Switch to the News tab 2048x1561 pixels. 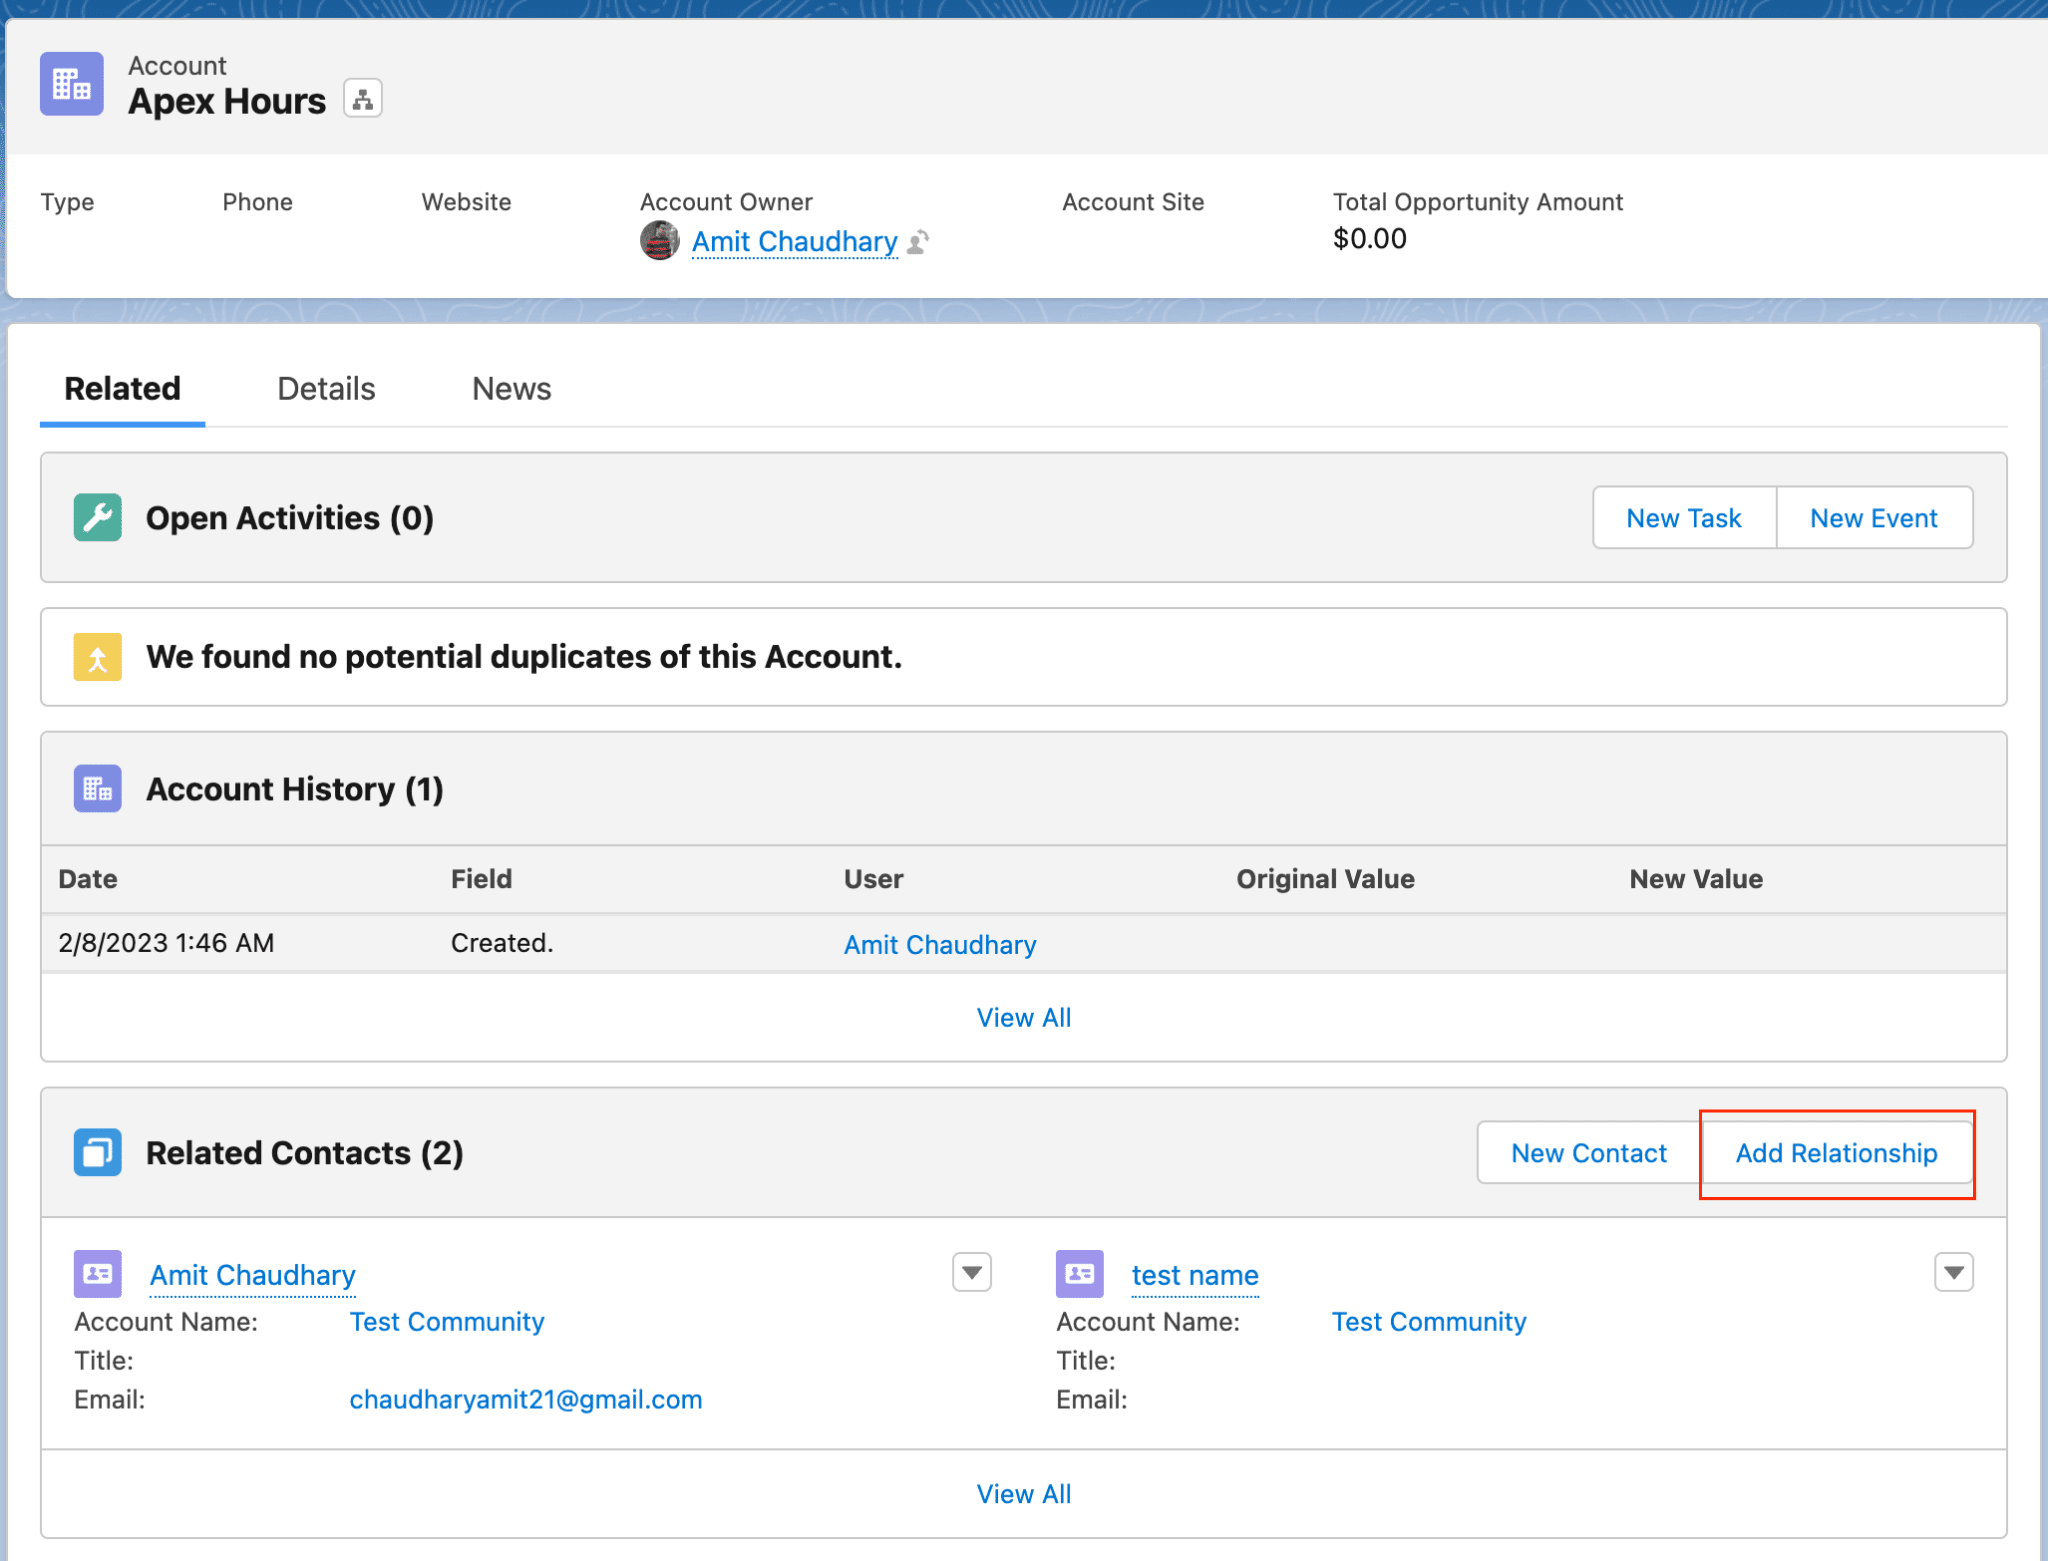[511, 388]
